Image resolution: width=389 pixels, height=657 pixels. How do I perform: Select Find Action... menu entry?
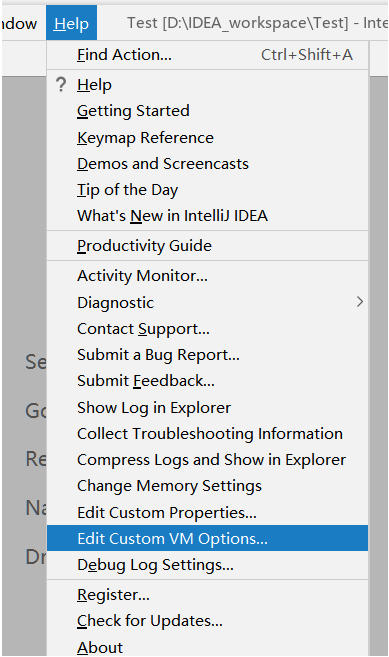click(207, 55)
